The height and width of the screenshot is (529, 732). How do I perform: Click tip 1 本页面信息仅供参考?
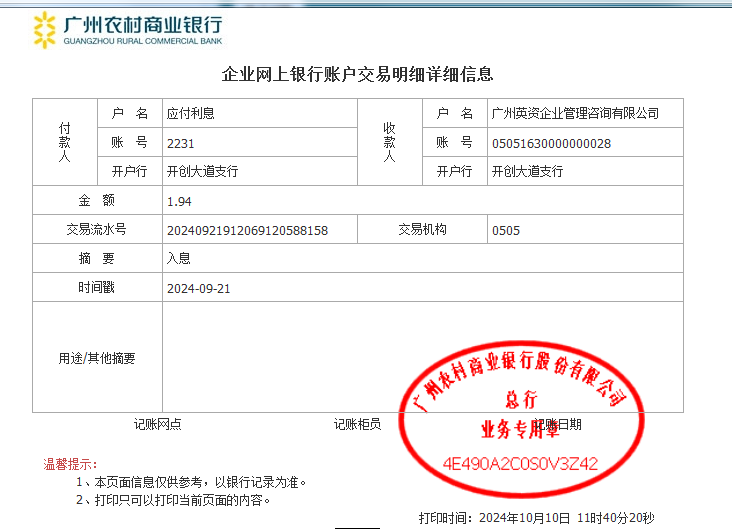click(191, 482)
